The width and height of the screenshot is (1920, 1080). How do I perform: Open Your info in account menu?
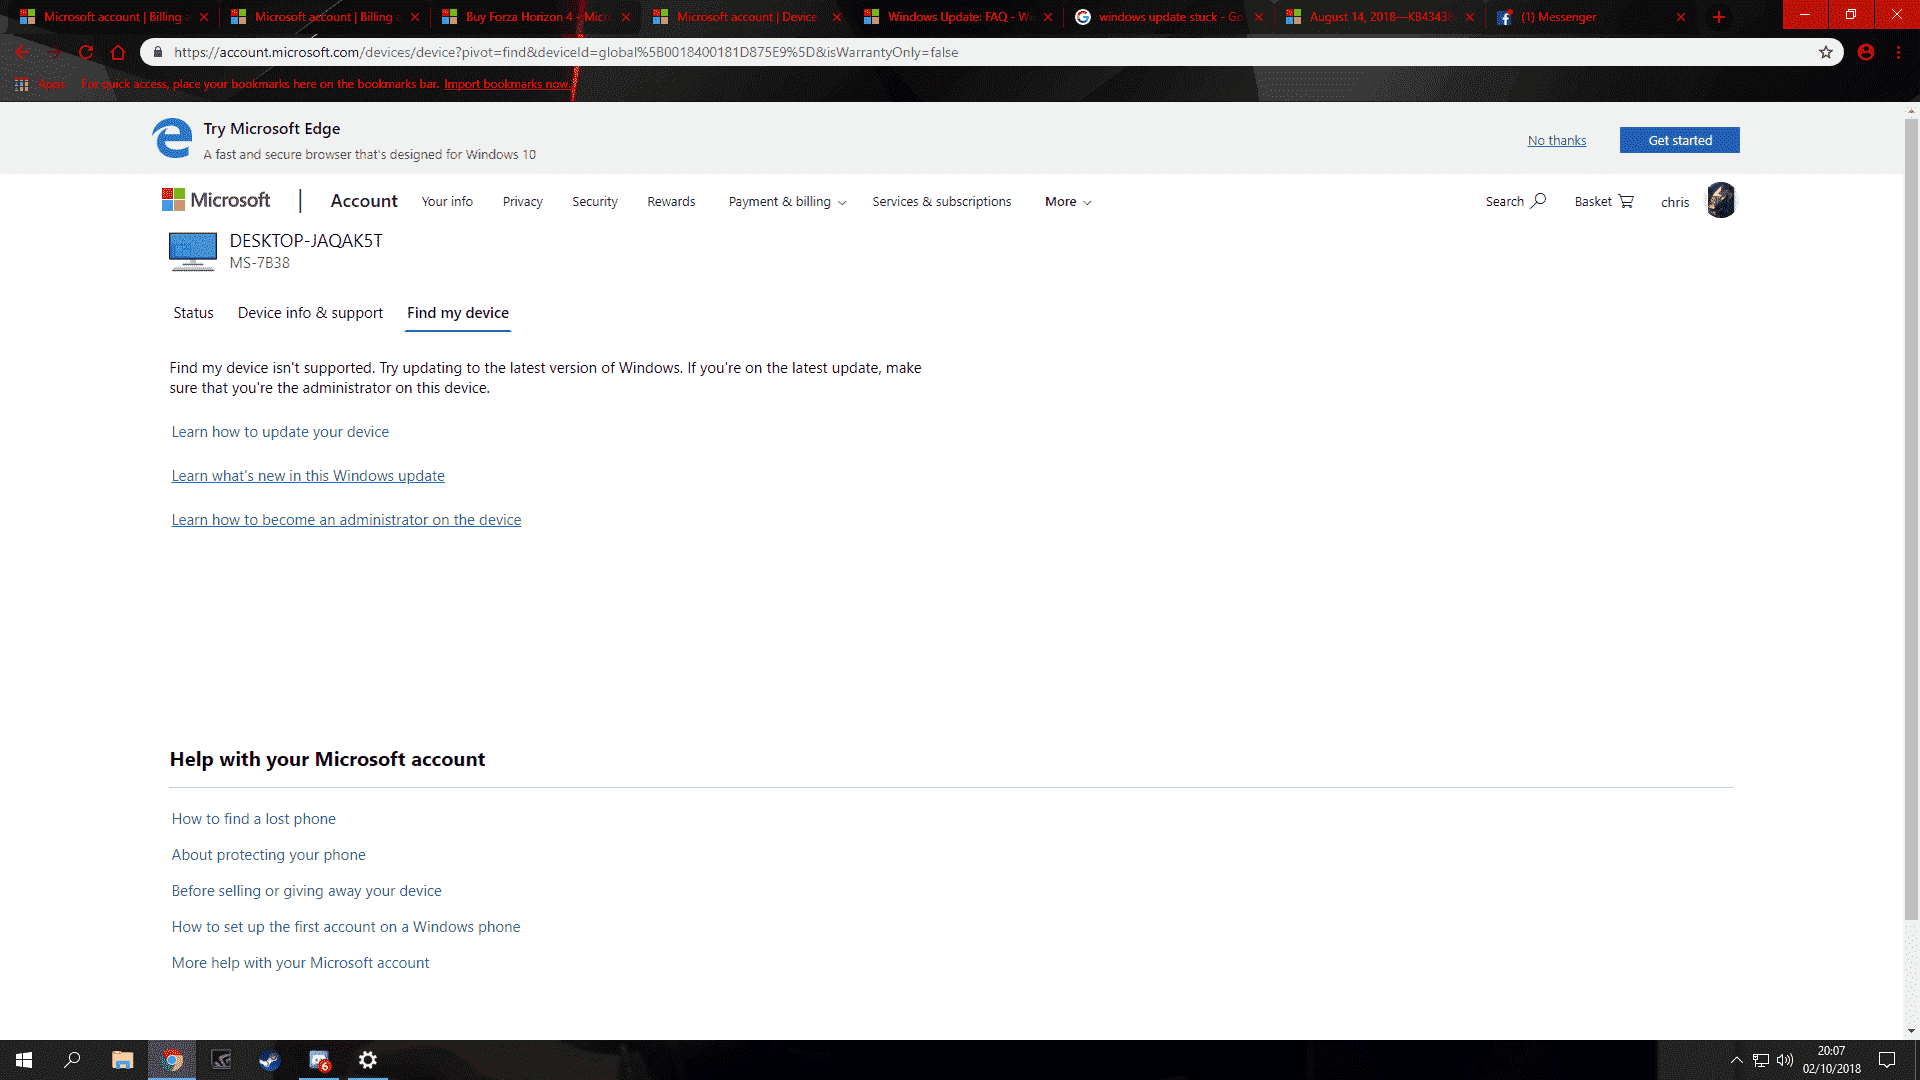[x=447, y=202]
